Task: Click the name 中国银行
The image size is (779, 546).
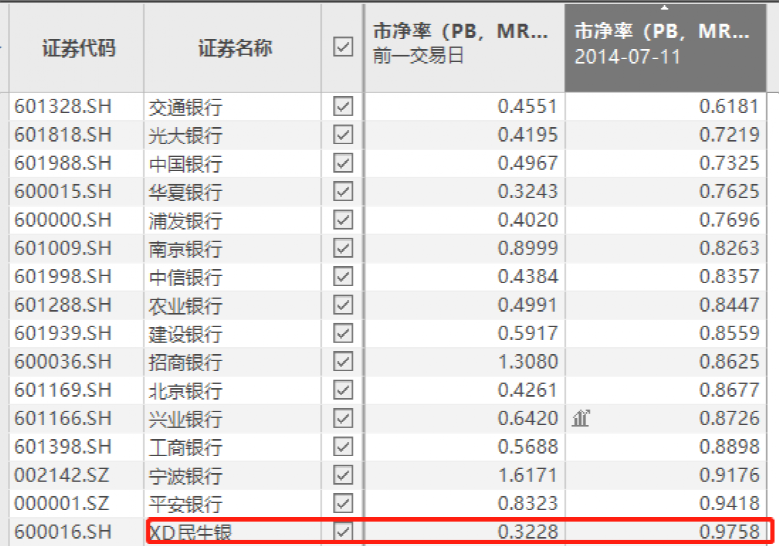Action: pyautogui.click(x=185, y=164)
